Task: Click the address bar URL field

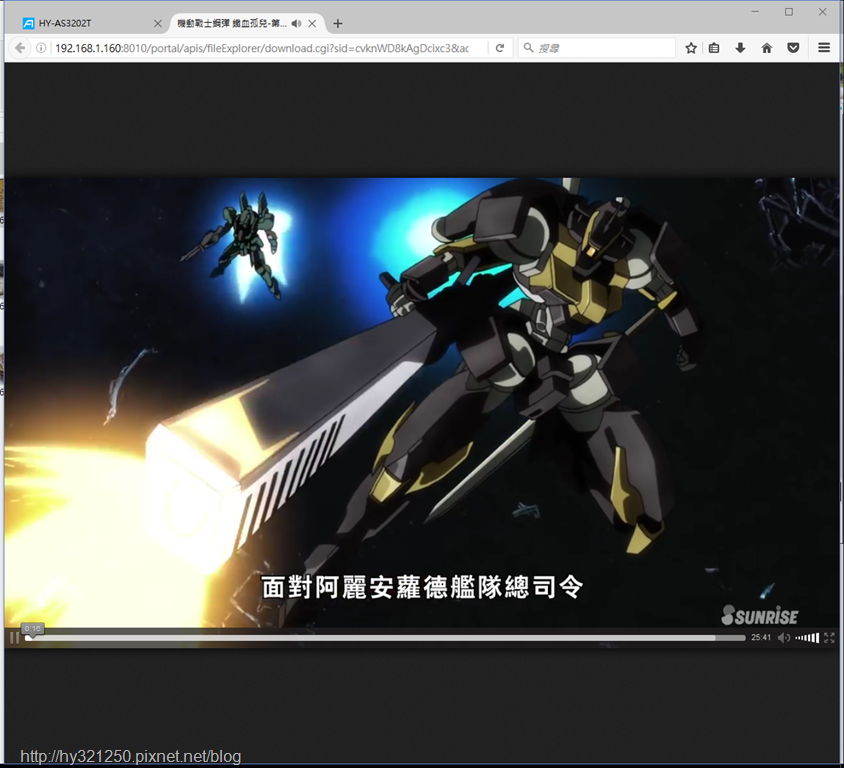Action: [263, 48]
